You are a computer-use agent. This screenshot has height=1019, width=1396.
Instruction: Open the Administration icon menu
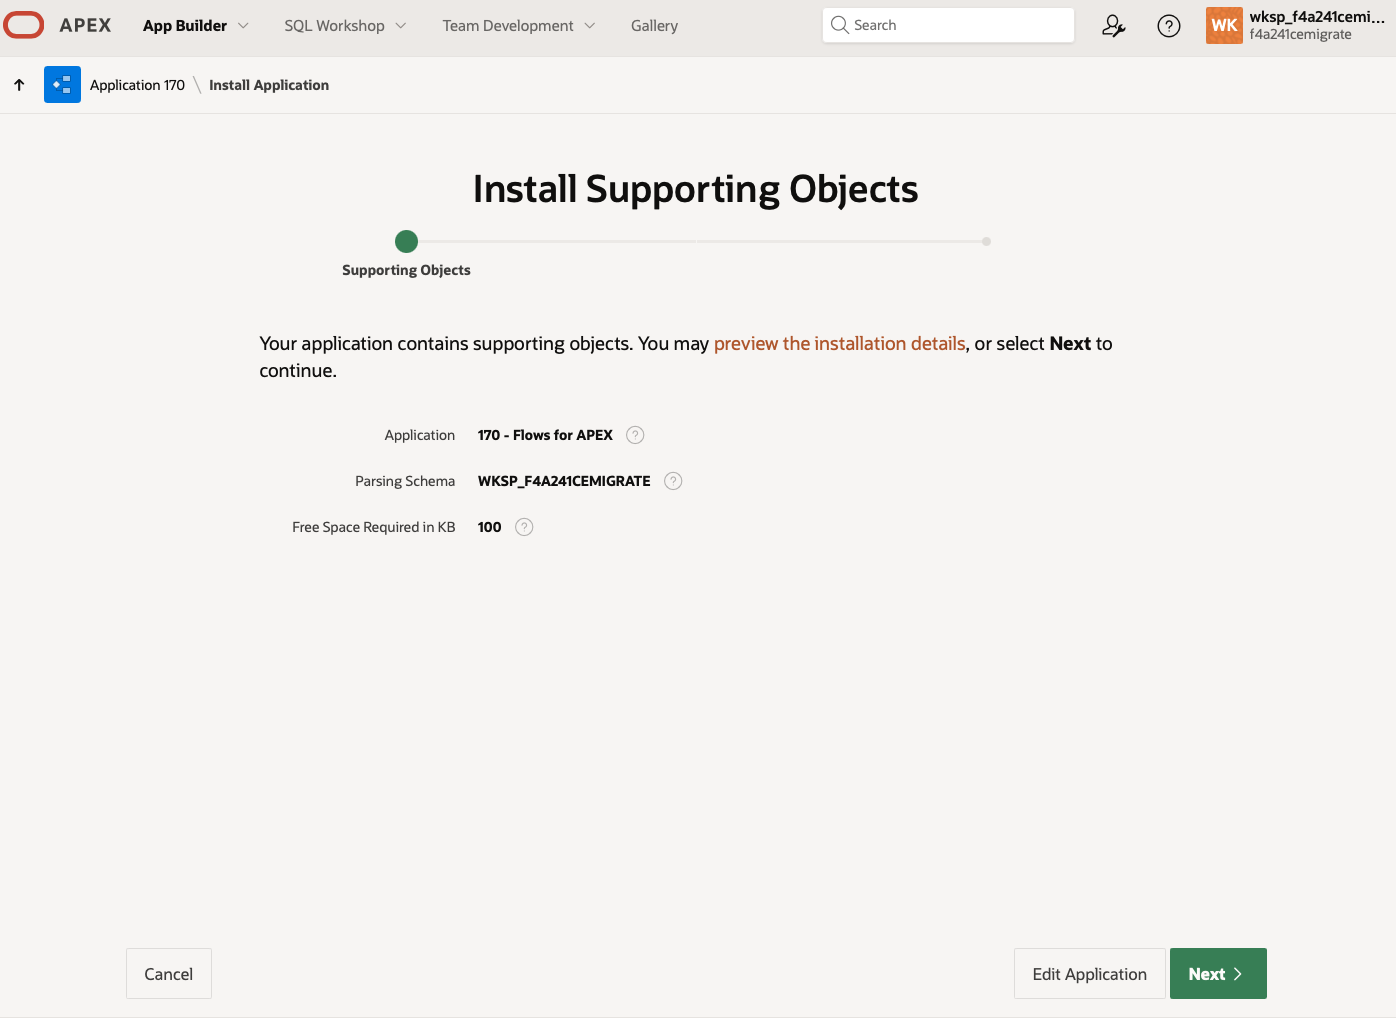(x=1113, y=25)
